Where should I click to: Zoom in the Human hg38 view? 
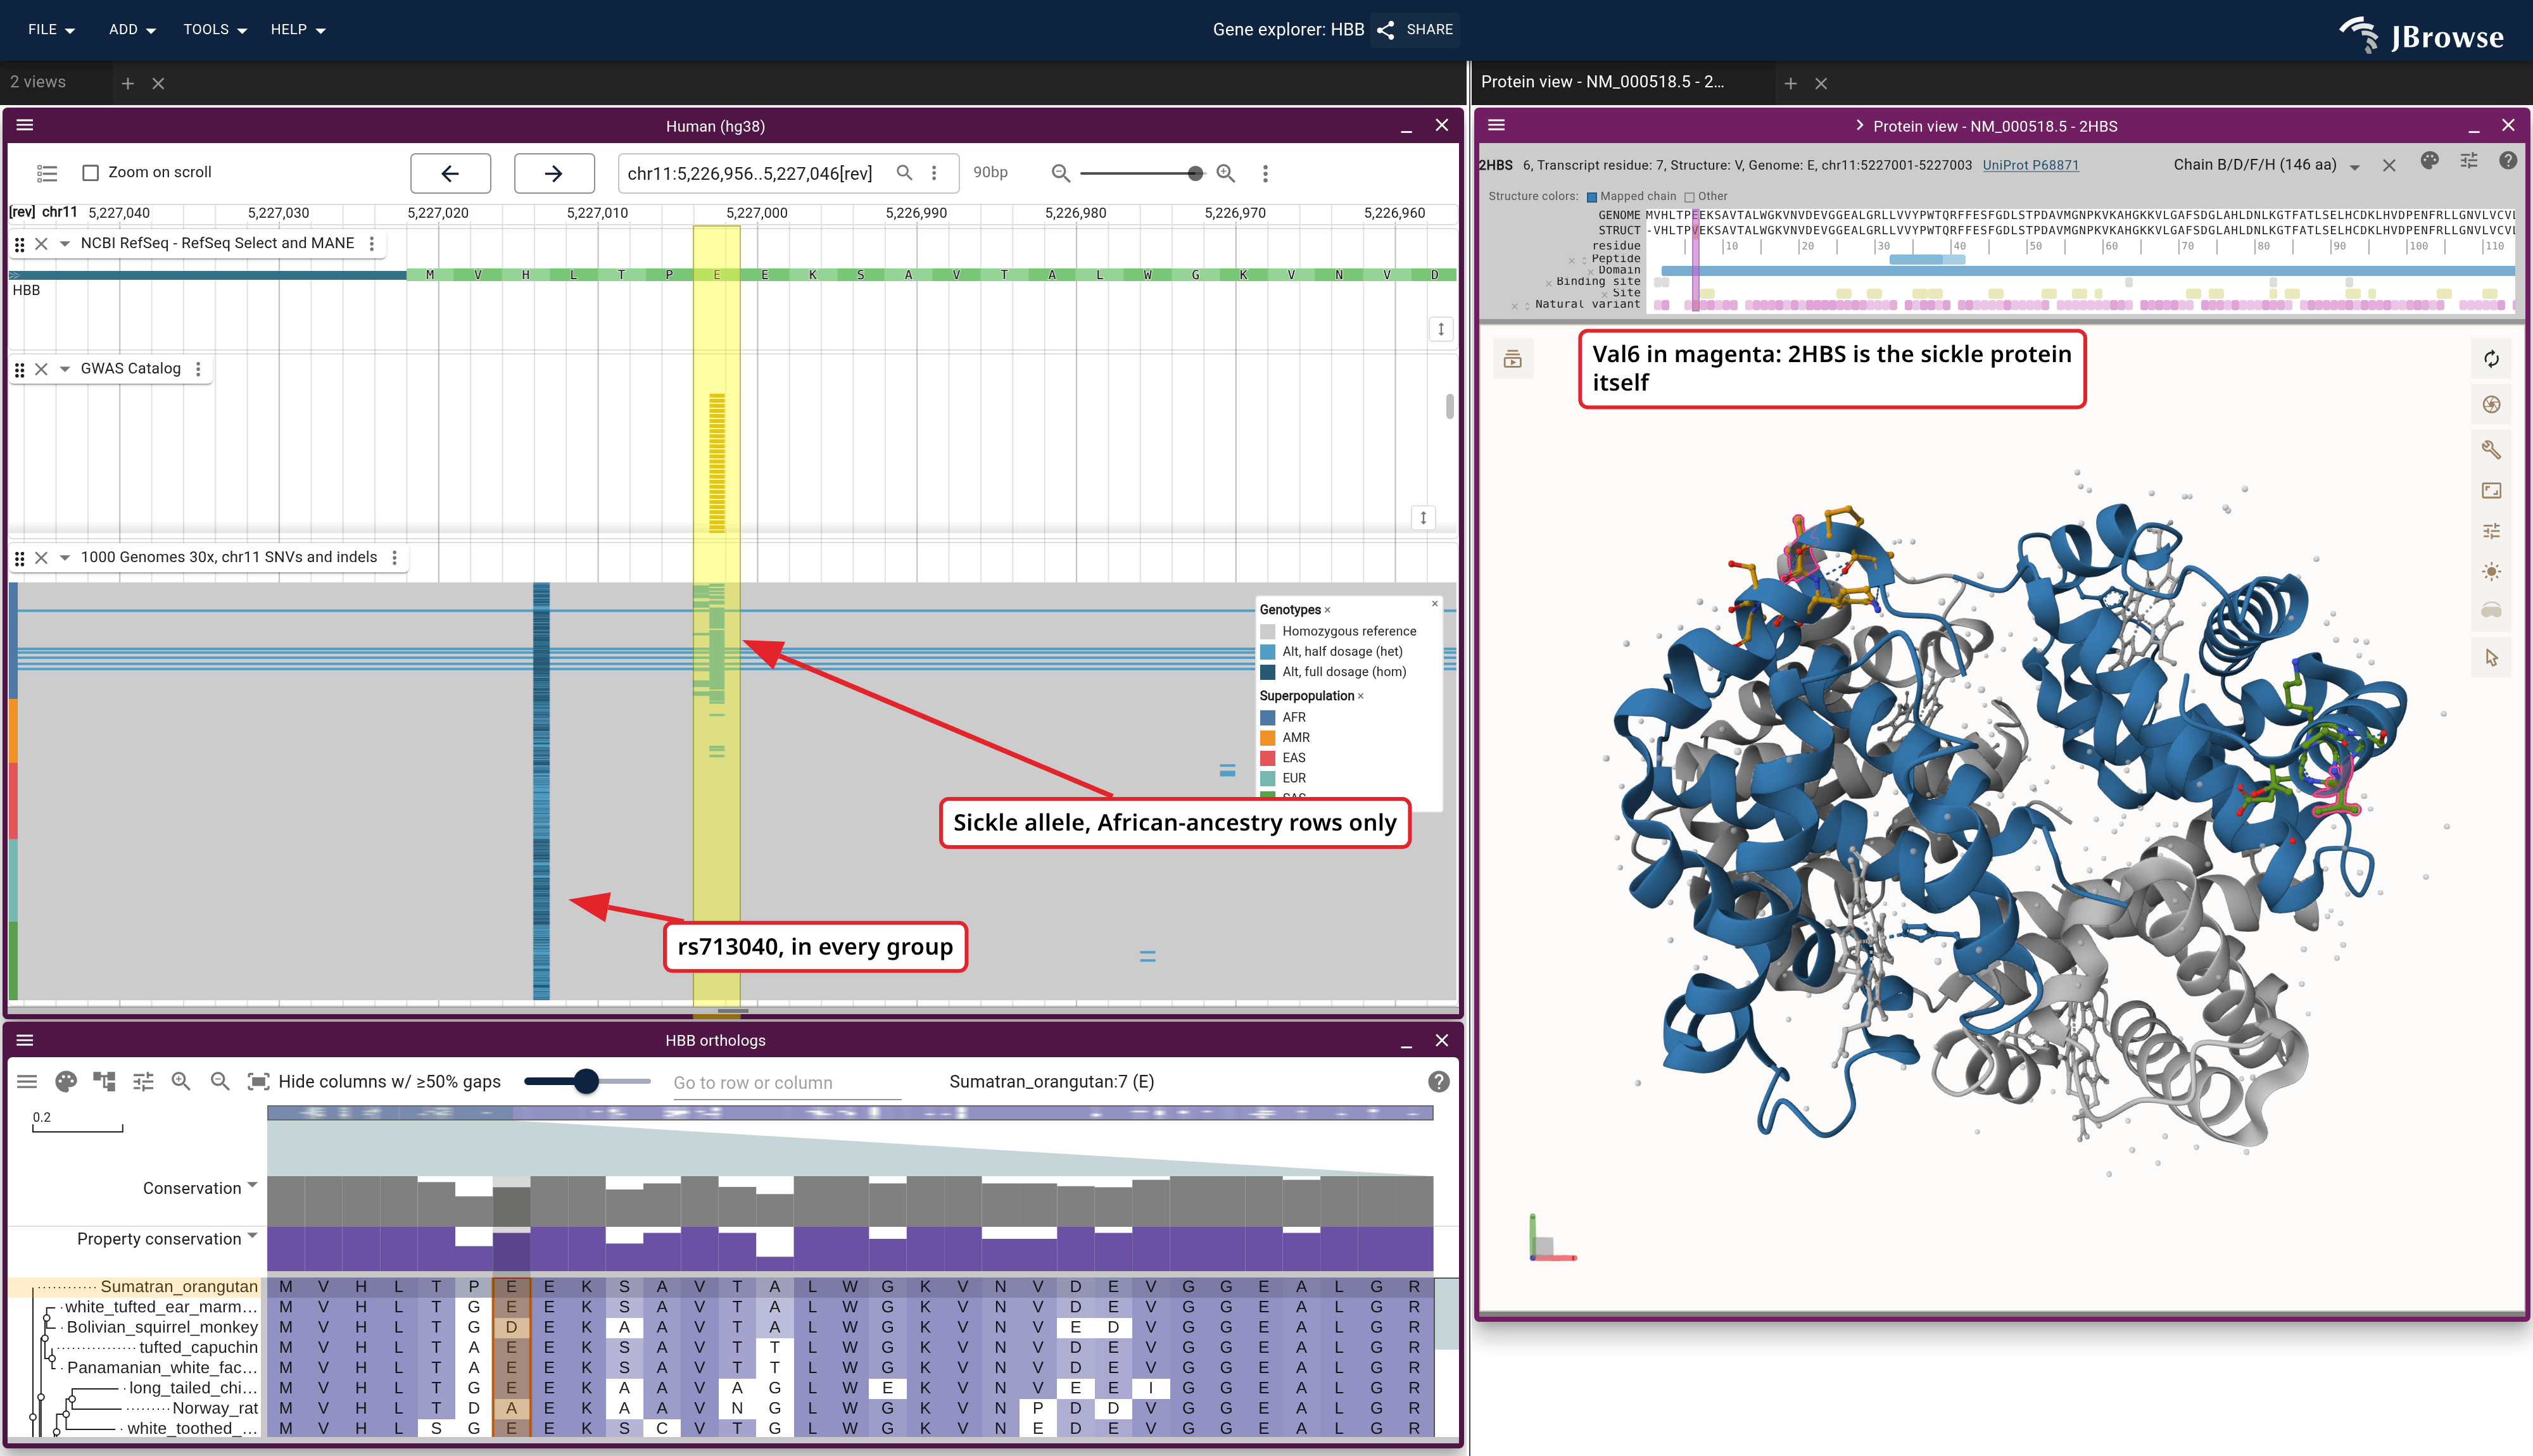(1225, 173)
